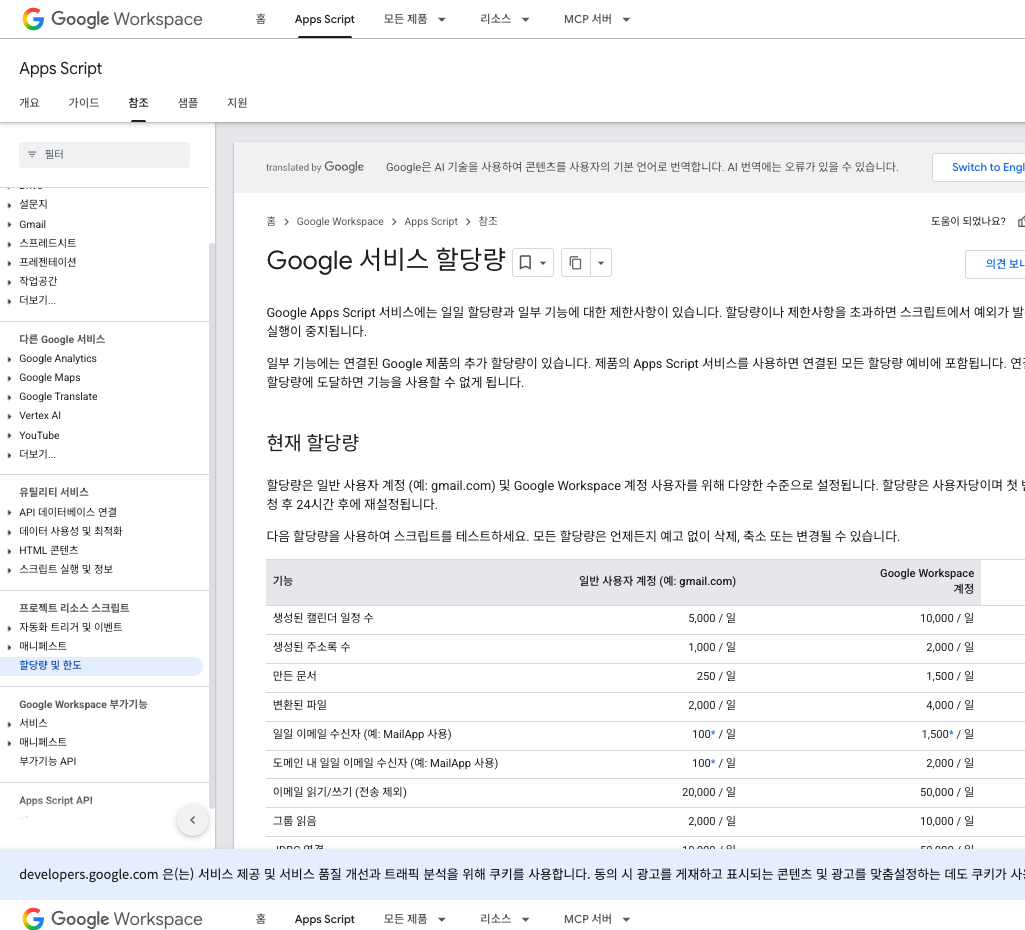Switch to the 개요 tab
This screenshot has height=930, width=1025.
(x=29, y=103)
